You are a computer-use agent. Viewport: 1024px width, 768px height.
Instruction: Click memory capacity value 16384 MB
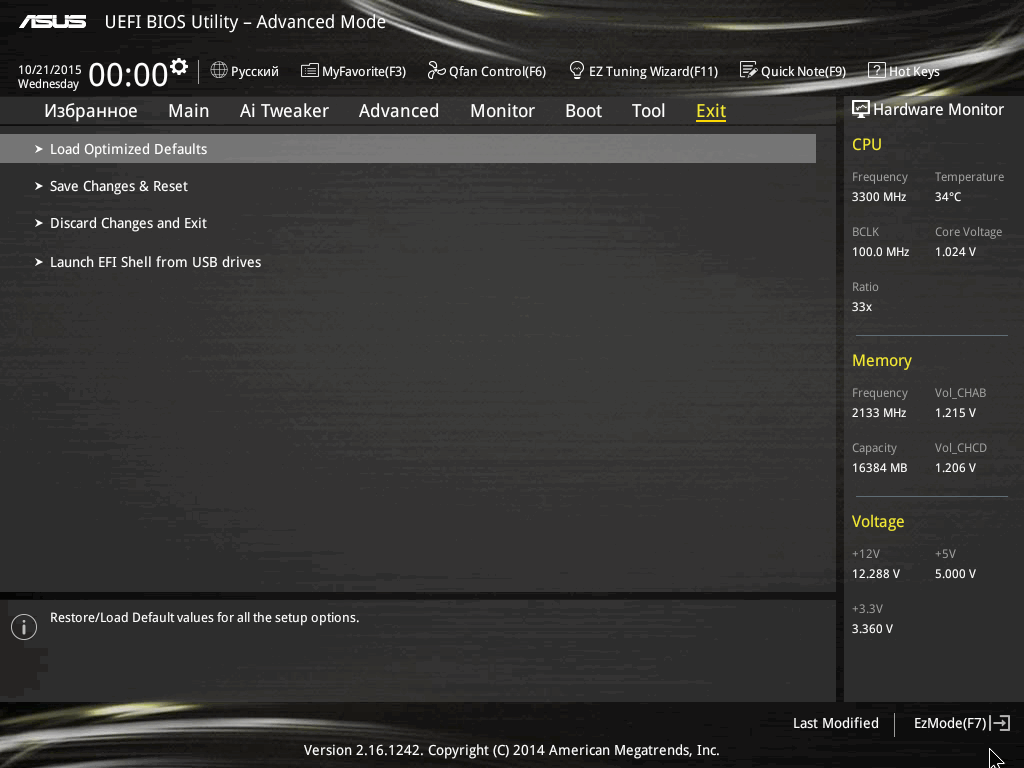(880, 468)
